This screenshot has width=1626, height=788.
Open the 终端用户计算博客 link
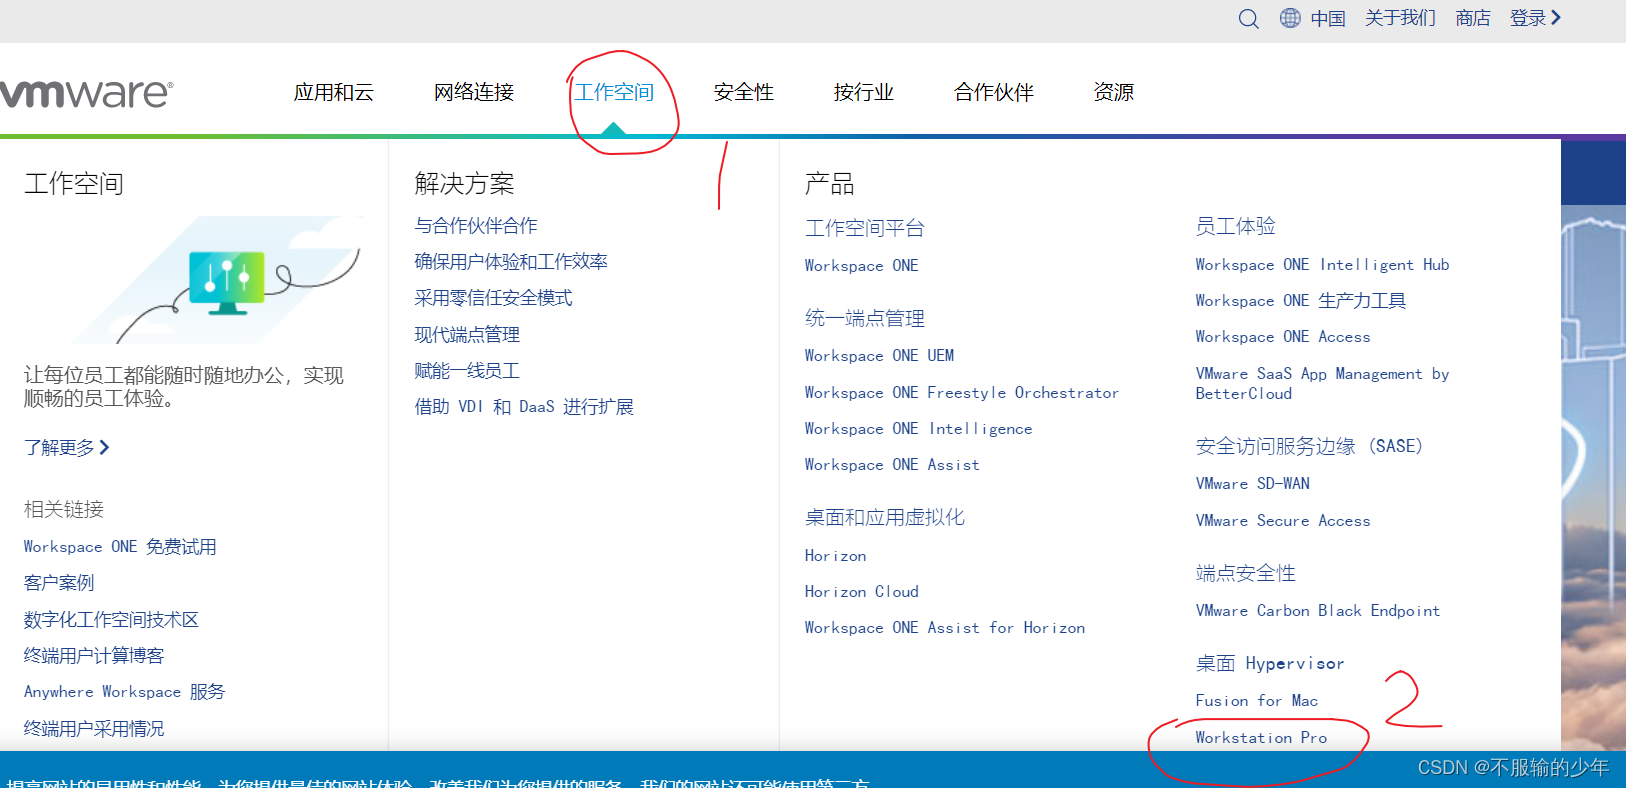tap(94, 656)
